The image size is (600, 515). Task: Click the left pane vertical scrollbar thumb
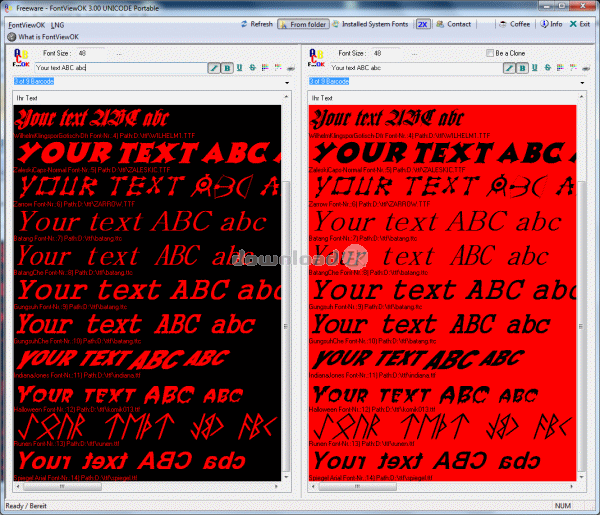[286, 326]
